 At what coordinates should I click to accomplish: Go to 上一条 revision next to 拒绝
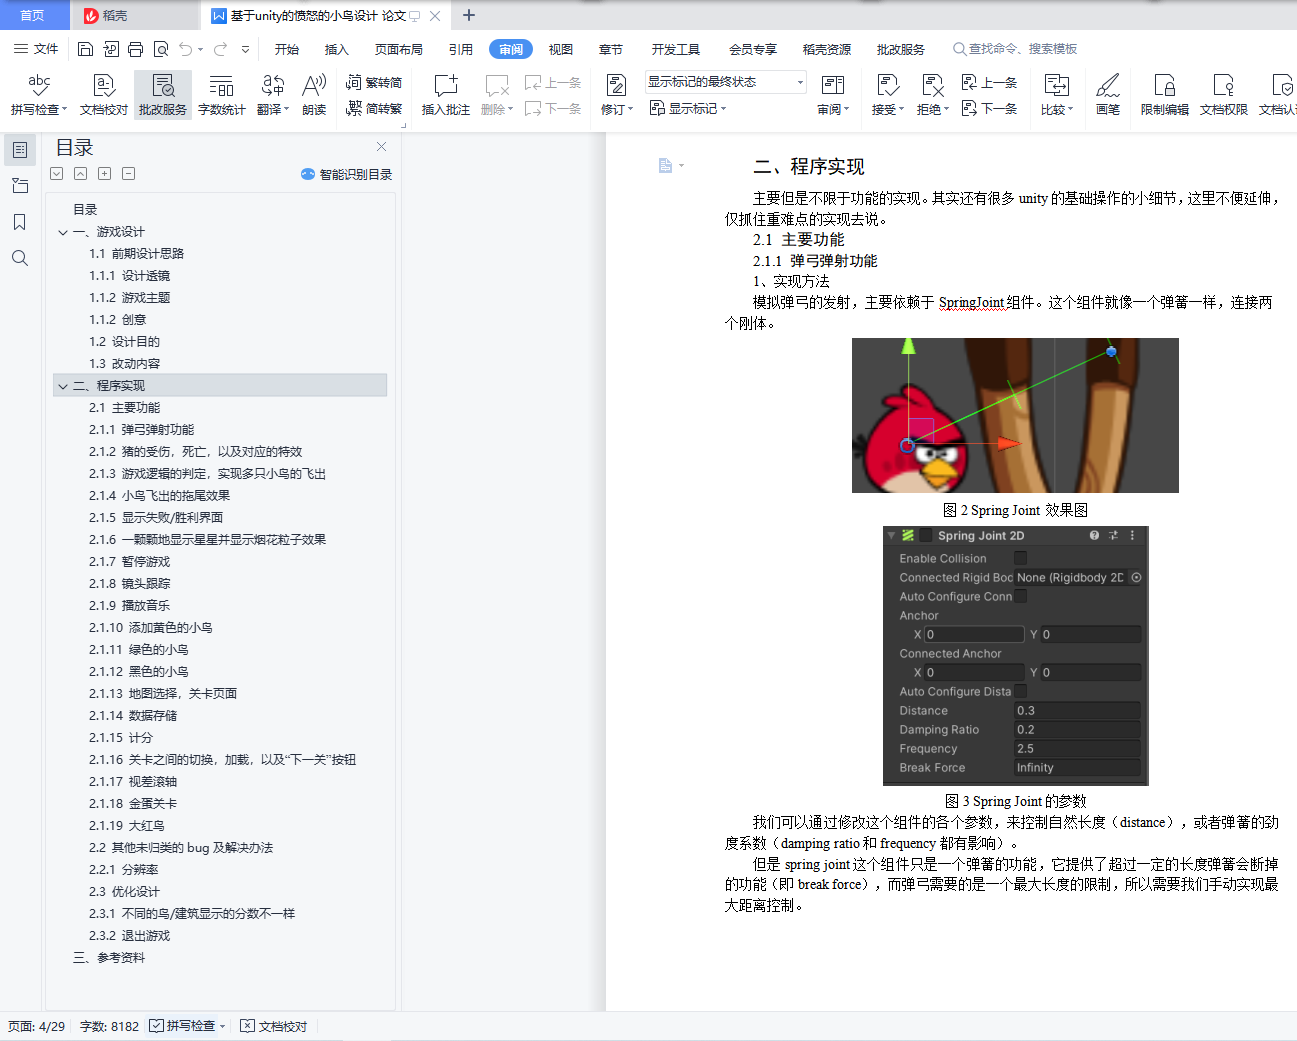pos(989,83)
